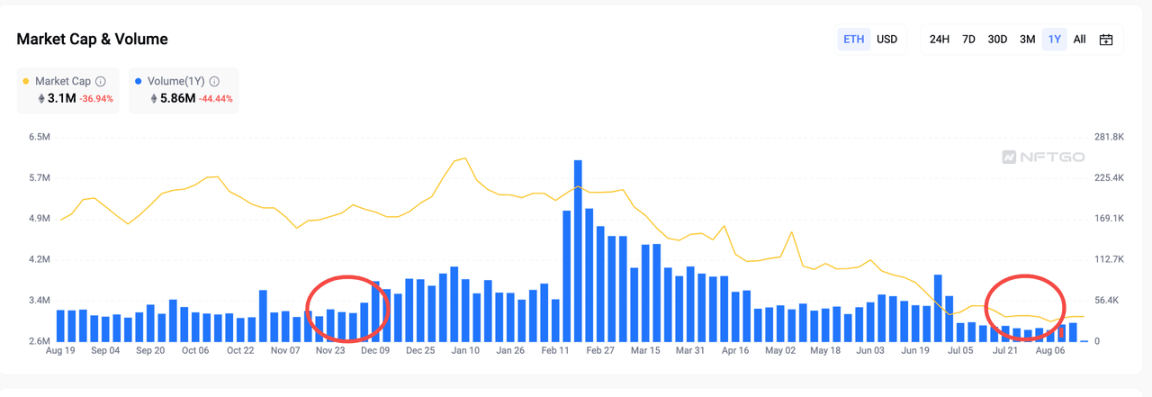1152x397 pixels.
Task: Click the tallest volume bar in February
Action: (578, 251)
